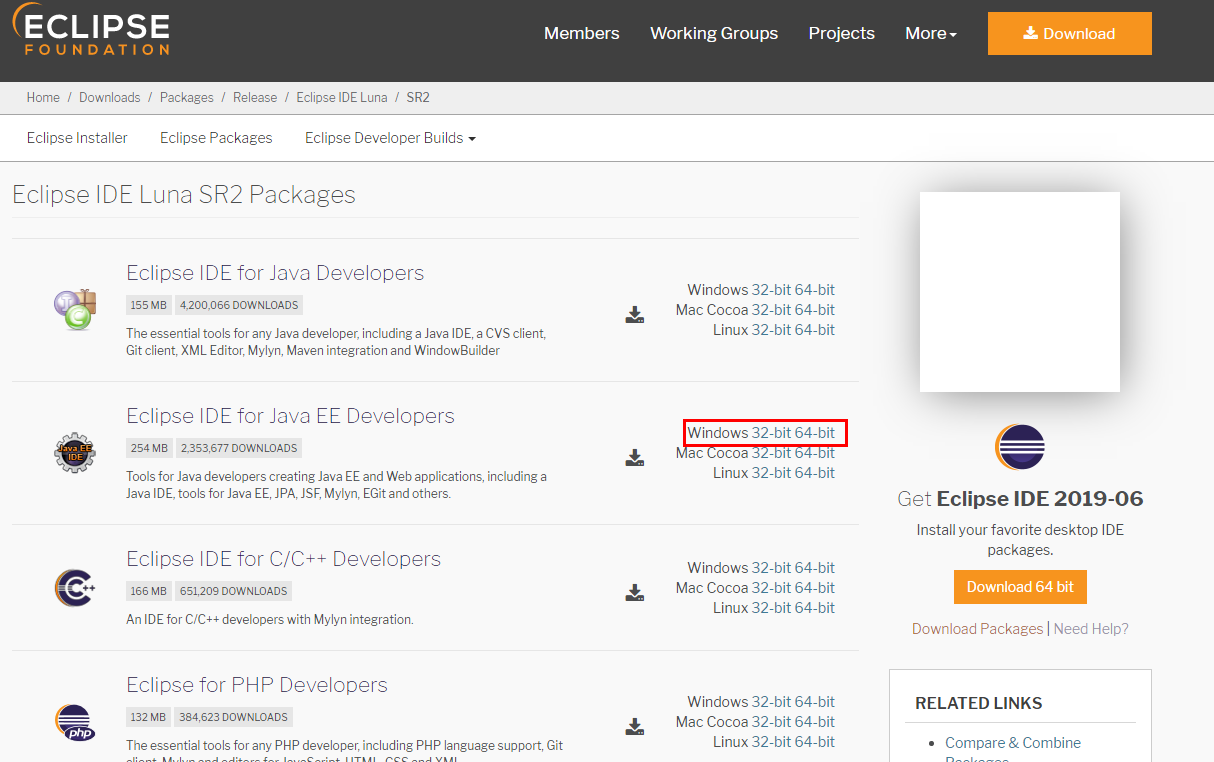1214x762 pixels.
Task: Open the More dropdown menu
Action: pos(931,33)
